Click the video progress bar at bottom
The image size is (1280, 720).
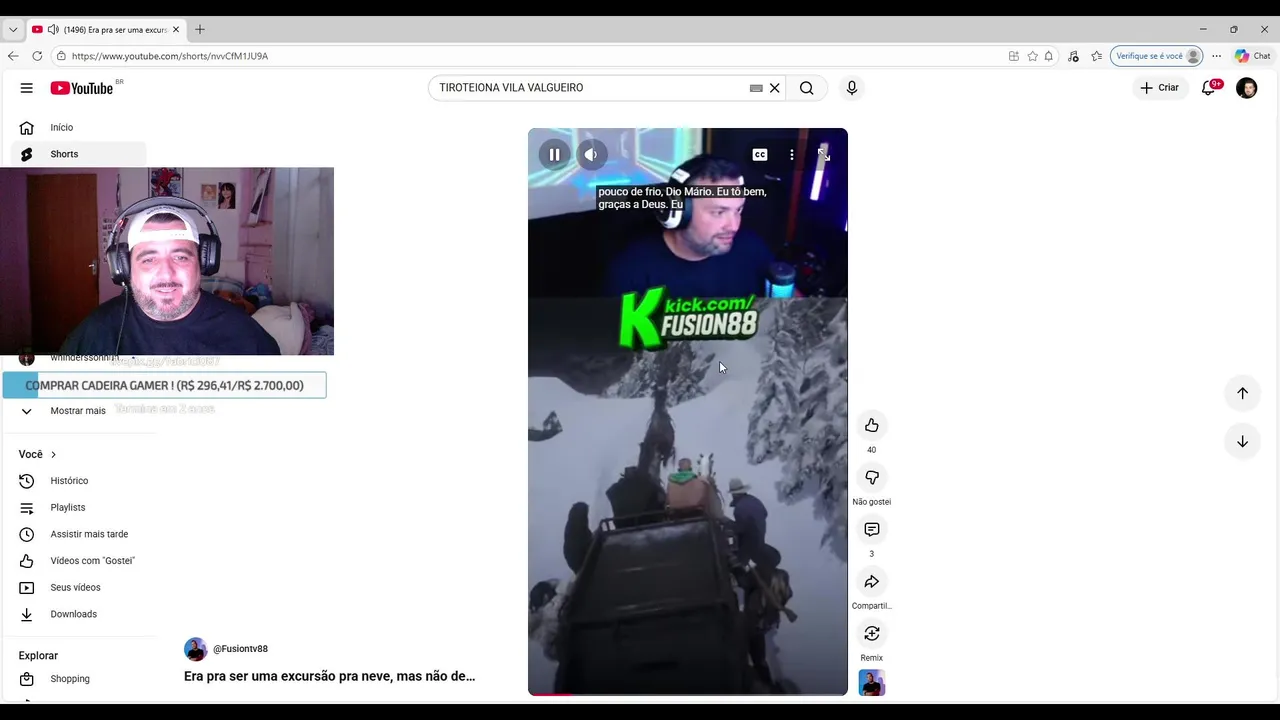(688, 693)
